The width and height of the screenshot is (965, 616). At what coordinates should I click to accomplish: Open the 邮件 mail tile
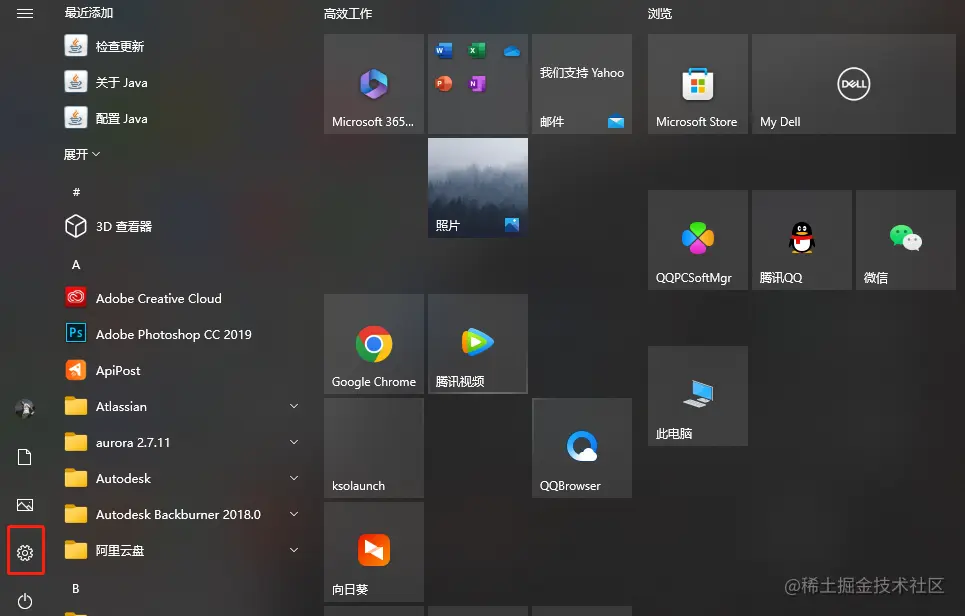(582, 84)
